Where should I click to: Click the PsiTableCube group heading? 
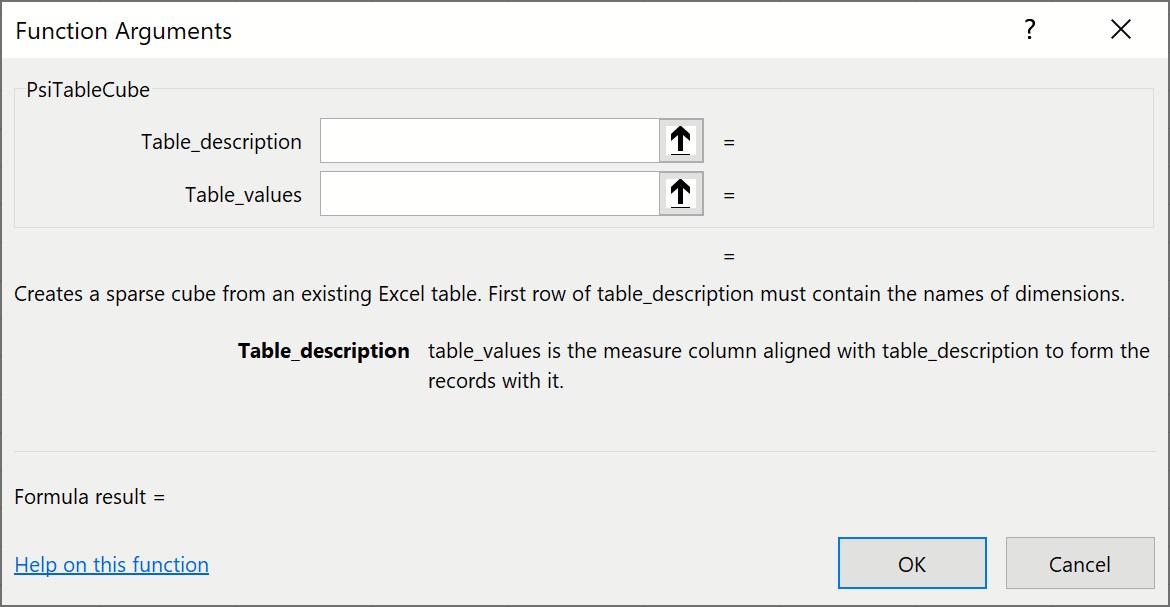pos(88,90)
